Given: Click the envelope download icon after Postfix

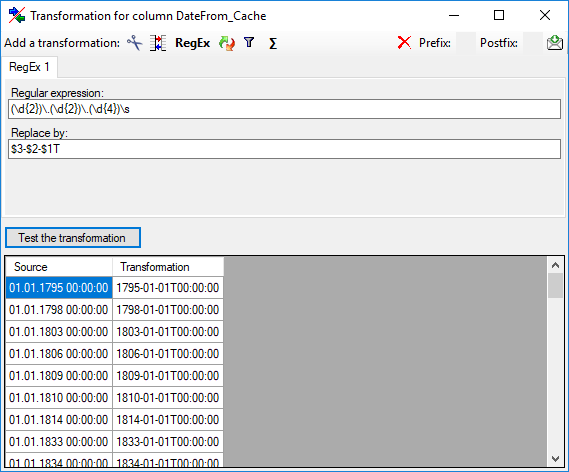Looking at the screenshot, I should pos(554,43).
